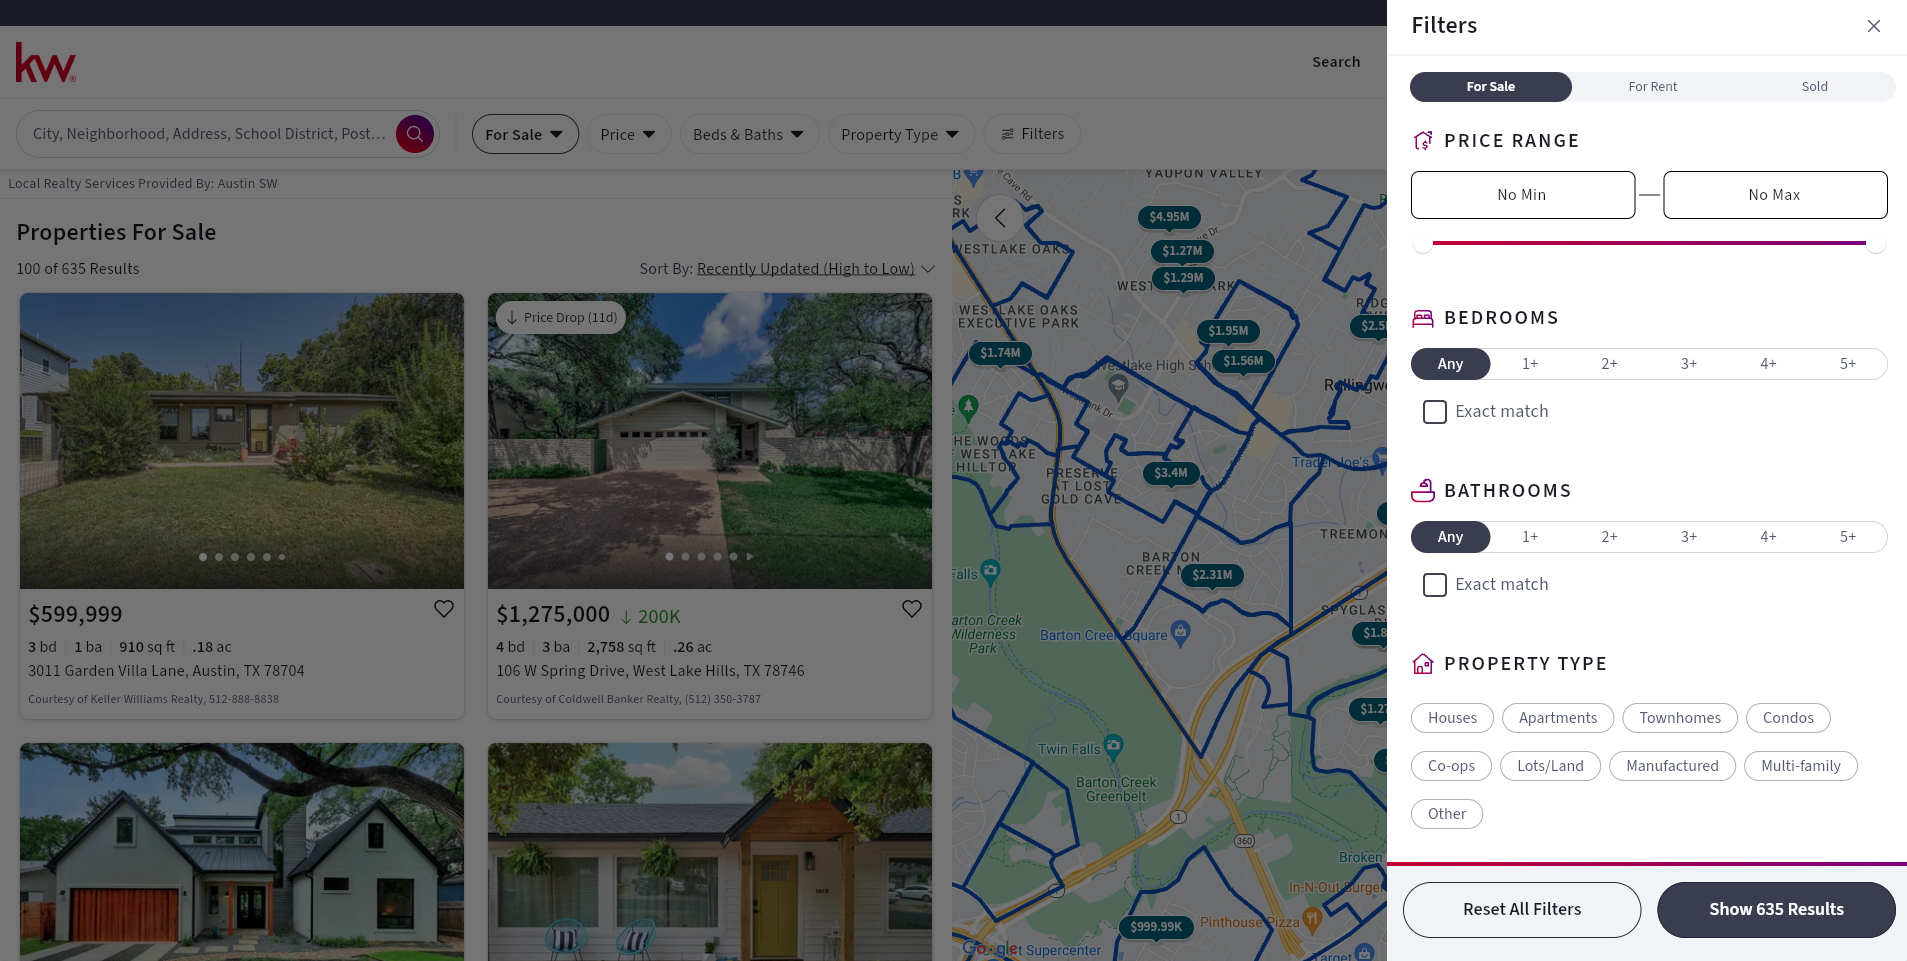This screenshot has height=961, width=1907.
Task: Select 4+ bathrooms option
Action: coord(1768,537)
